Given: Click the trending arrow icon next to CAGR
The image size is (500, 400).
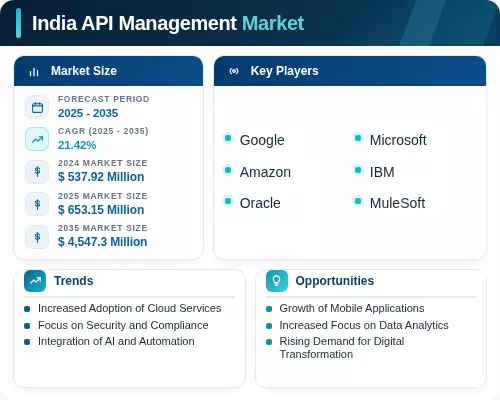Looking at the screenshot, I should click(x=37, y=139).
